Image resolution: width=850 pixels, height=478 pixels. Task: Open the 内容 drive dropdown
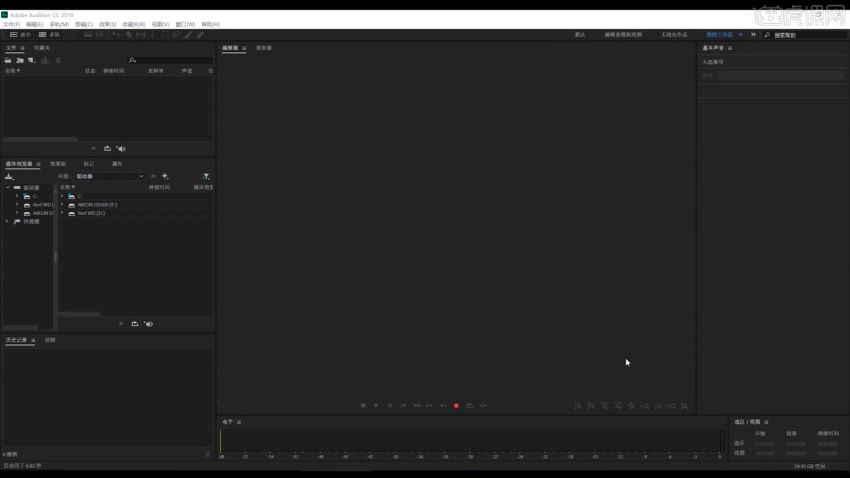click(x=110, y=176)
